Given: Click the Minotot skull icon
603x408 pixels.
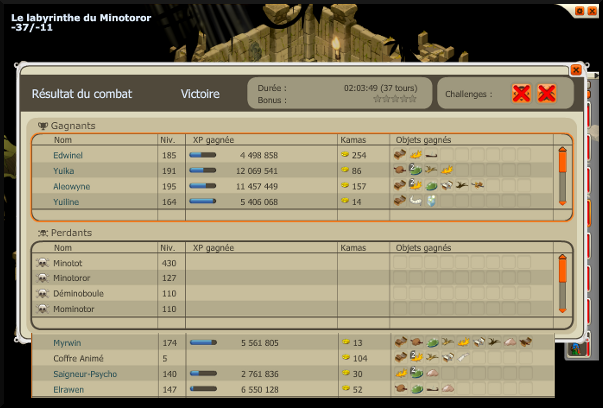Looking at the screenshot, I should point(42,263).
